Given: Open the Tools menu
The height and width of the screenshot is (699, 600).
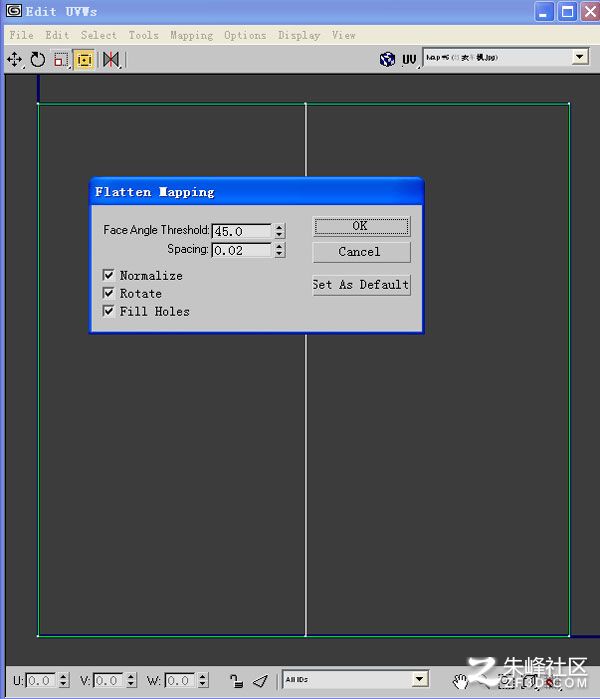Looking at the screenshot, I should (x=144, y=35).
